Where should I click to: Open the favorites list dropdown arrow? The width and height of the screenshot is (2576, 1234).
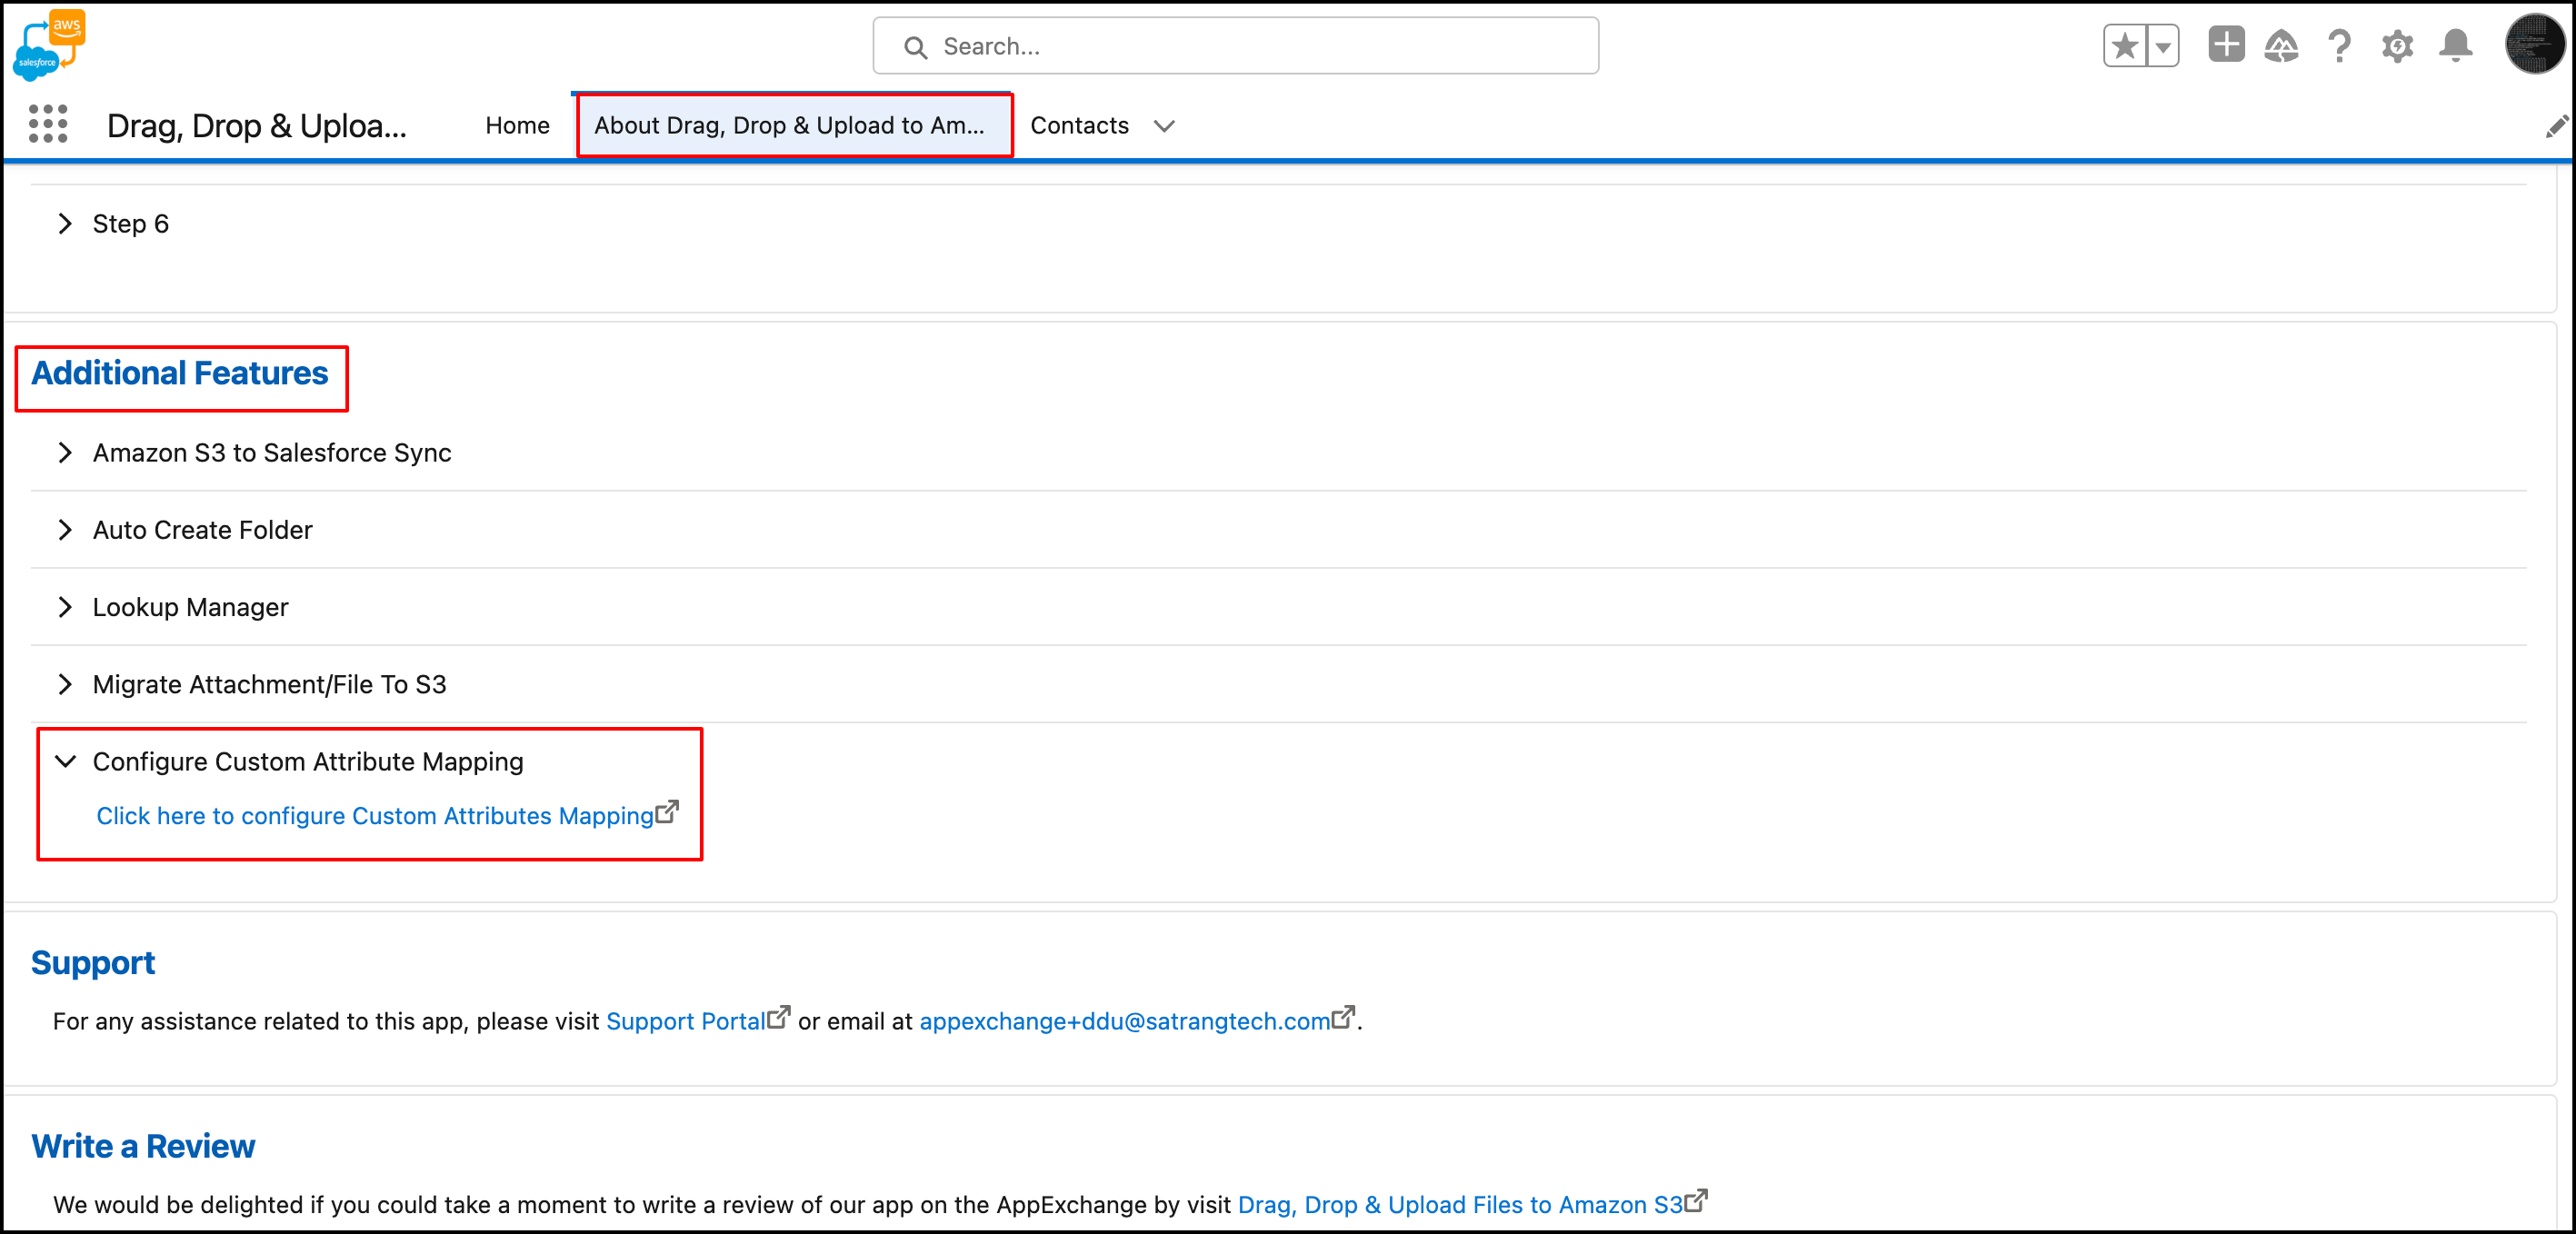[2163, 46]
